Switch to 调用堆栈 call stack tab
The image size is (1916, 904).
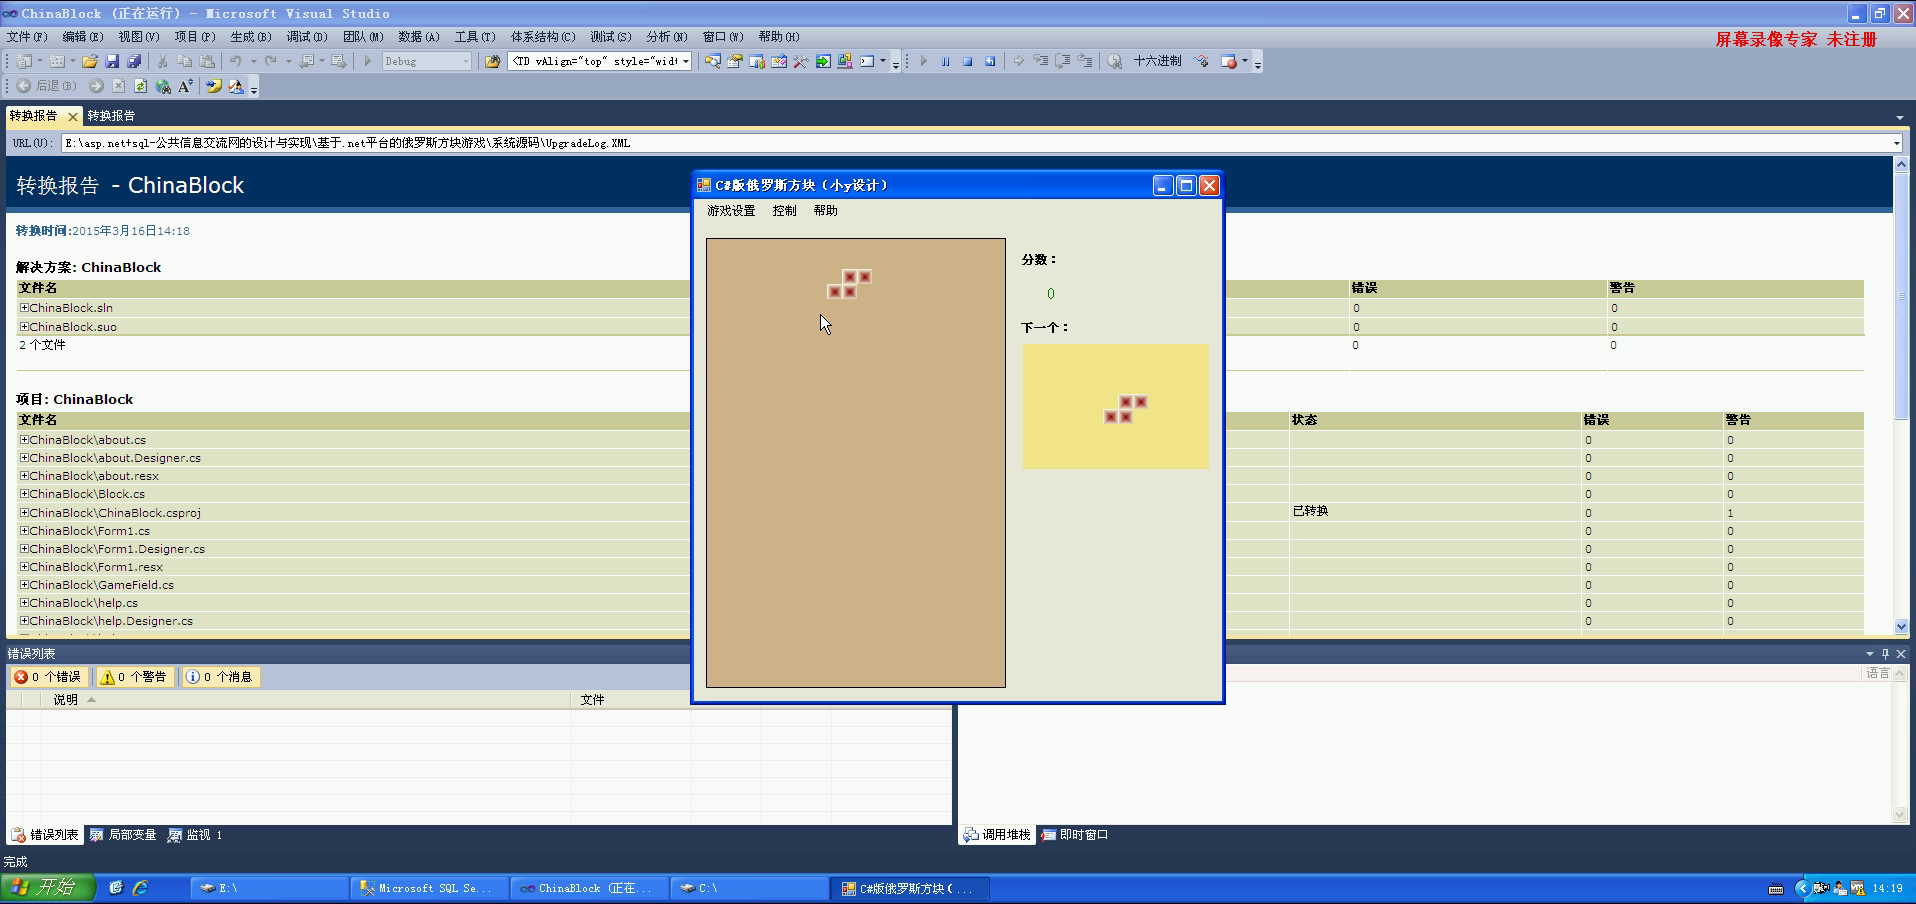point(997,835)
